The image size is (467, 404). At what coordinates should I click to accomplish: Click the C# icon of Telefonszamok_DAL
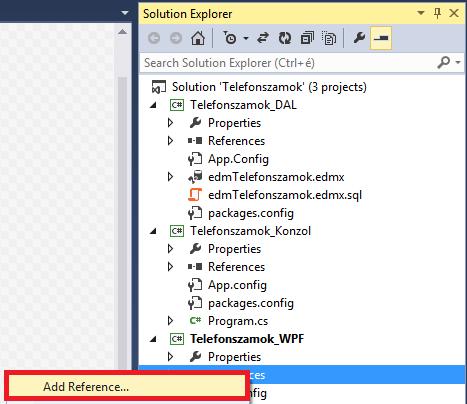pyautogui.click(x=177, y=105)
